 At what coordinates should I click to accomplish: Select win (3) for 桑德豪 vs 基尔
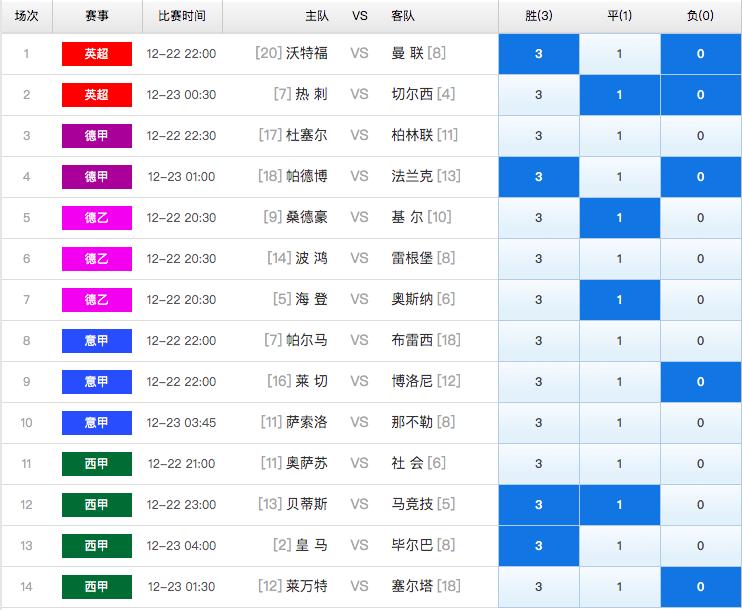point(539,218)
